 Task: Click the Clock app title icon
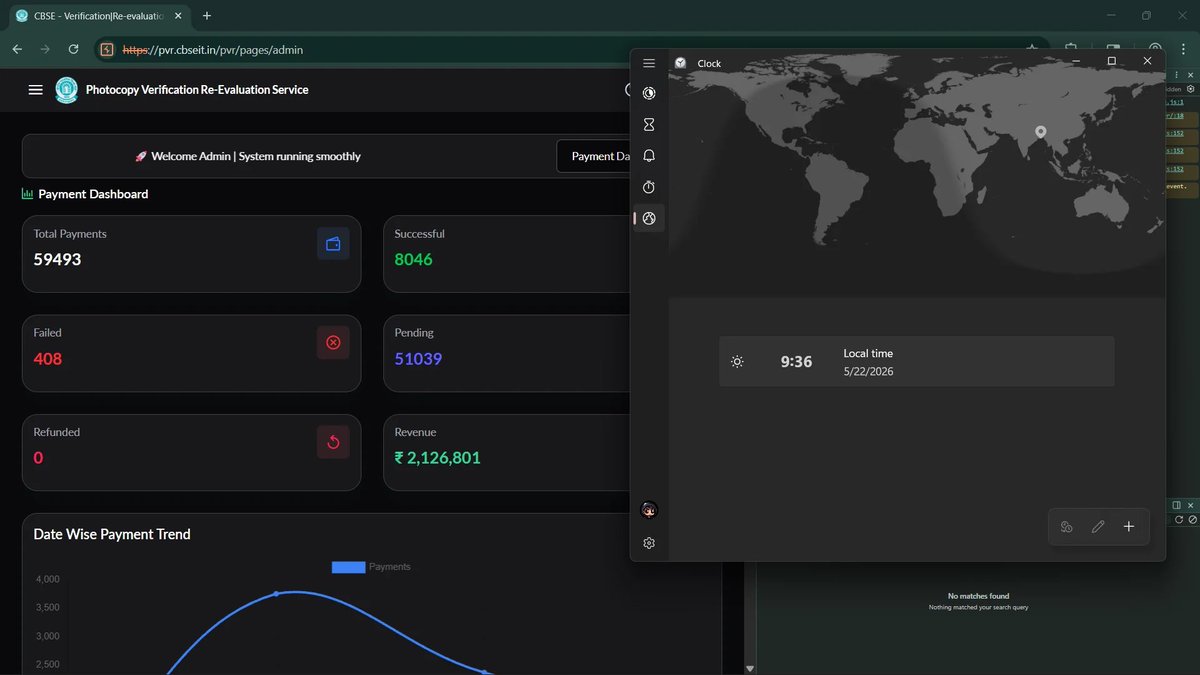coord(680,63)
